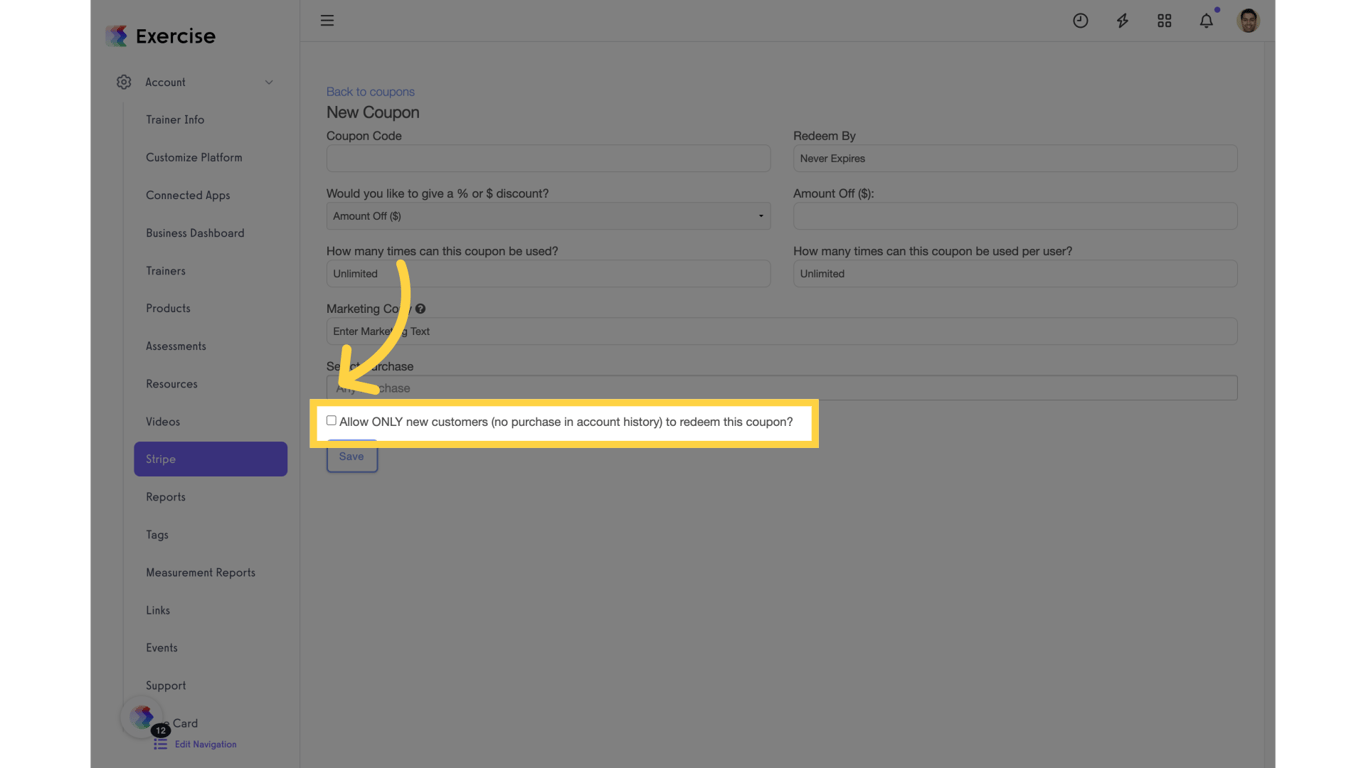
Task: Open the apps grid icon
Action: 1164,20
